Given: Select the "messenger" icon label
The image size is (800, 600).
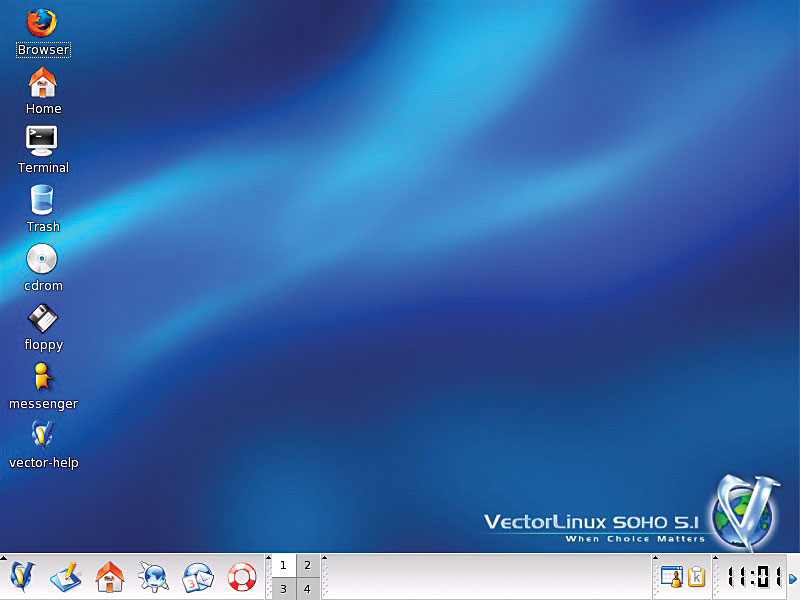Looking at the screenshot, I should pos(43,404).
